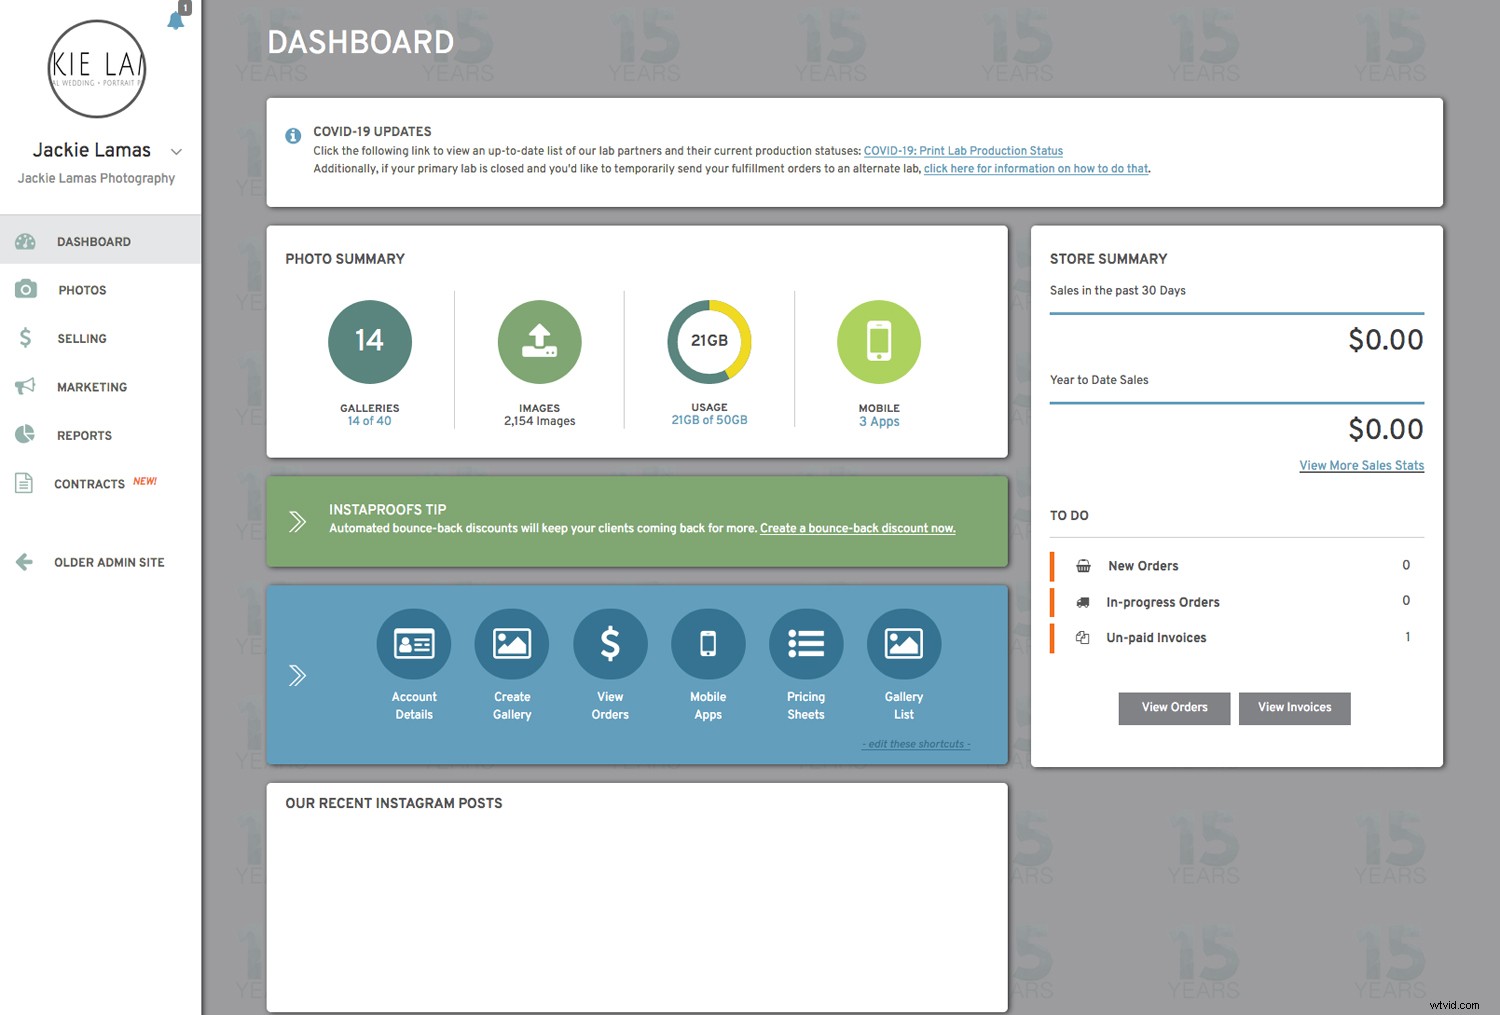Open the Marketing section

click(x=91, y=387)
